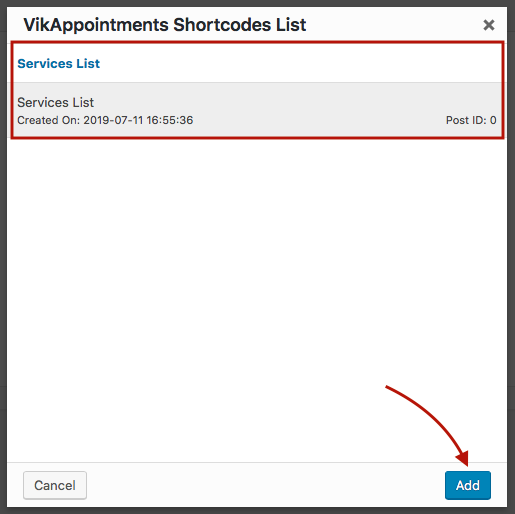
Task: Pick the shortcode created on 2019-07-11
Action: click(257, 110)
